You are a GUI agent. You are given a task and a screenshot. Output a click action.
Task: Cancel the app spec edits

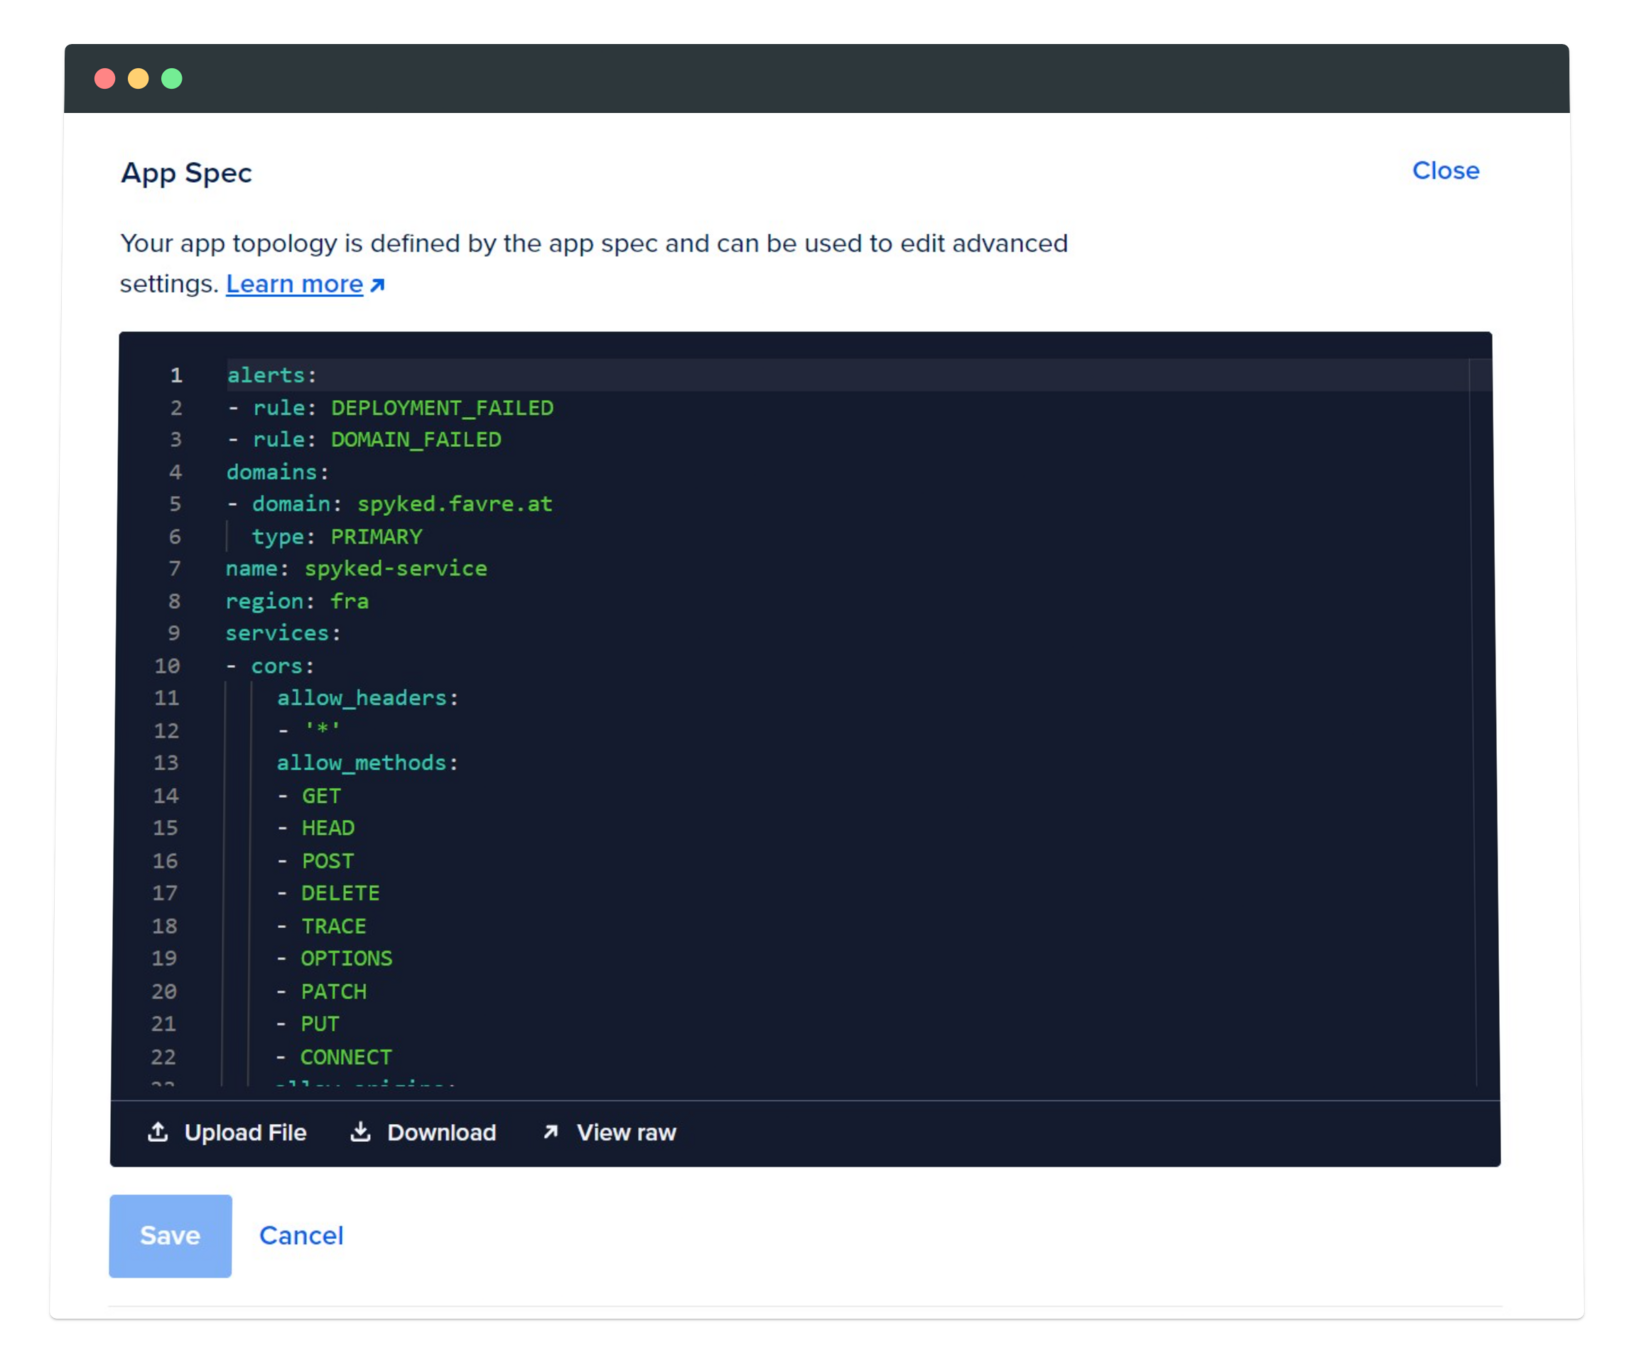point(301,1236)
